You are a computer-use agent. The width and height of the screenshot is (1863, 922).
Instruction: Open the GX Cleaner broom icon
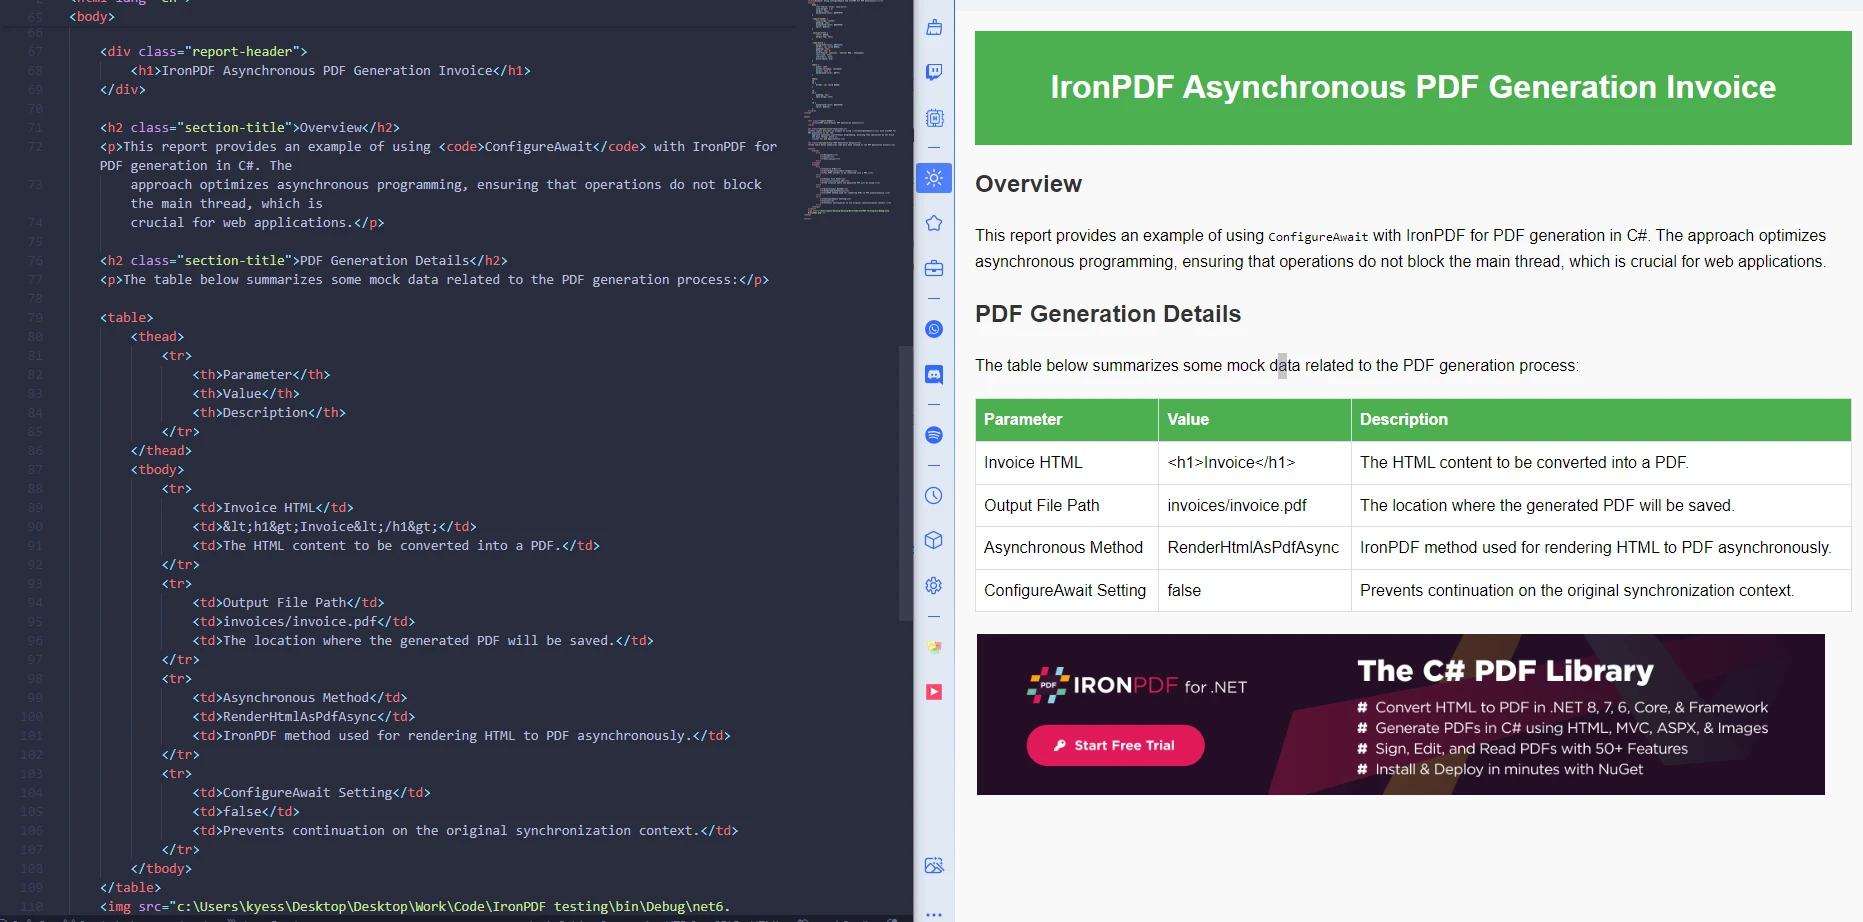[934, 27]
